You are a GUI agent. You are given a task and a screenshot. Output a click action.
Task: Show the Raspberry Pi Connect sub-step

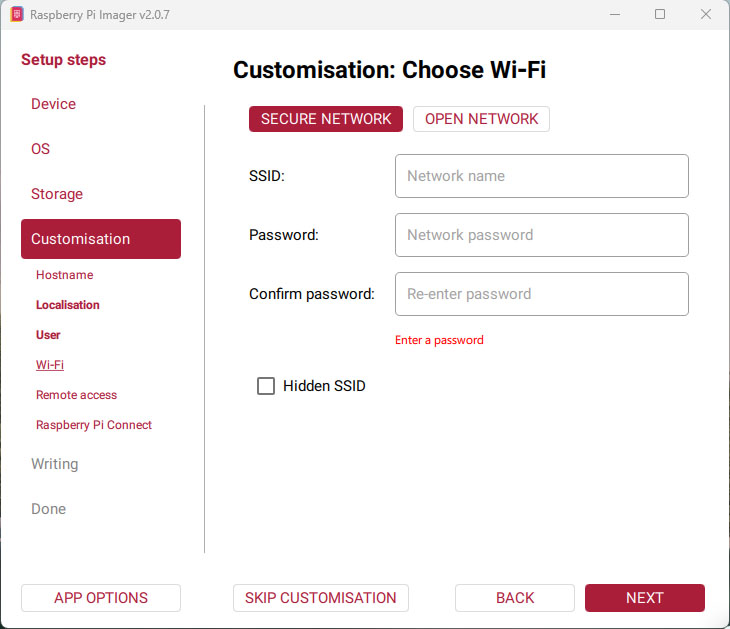(x=94, y=425)
